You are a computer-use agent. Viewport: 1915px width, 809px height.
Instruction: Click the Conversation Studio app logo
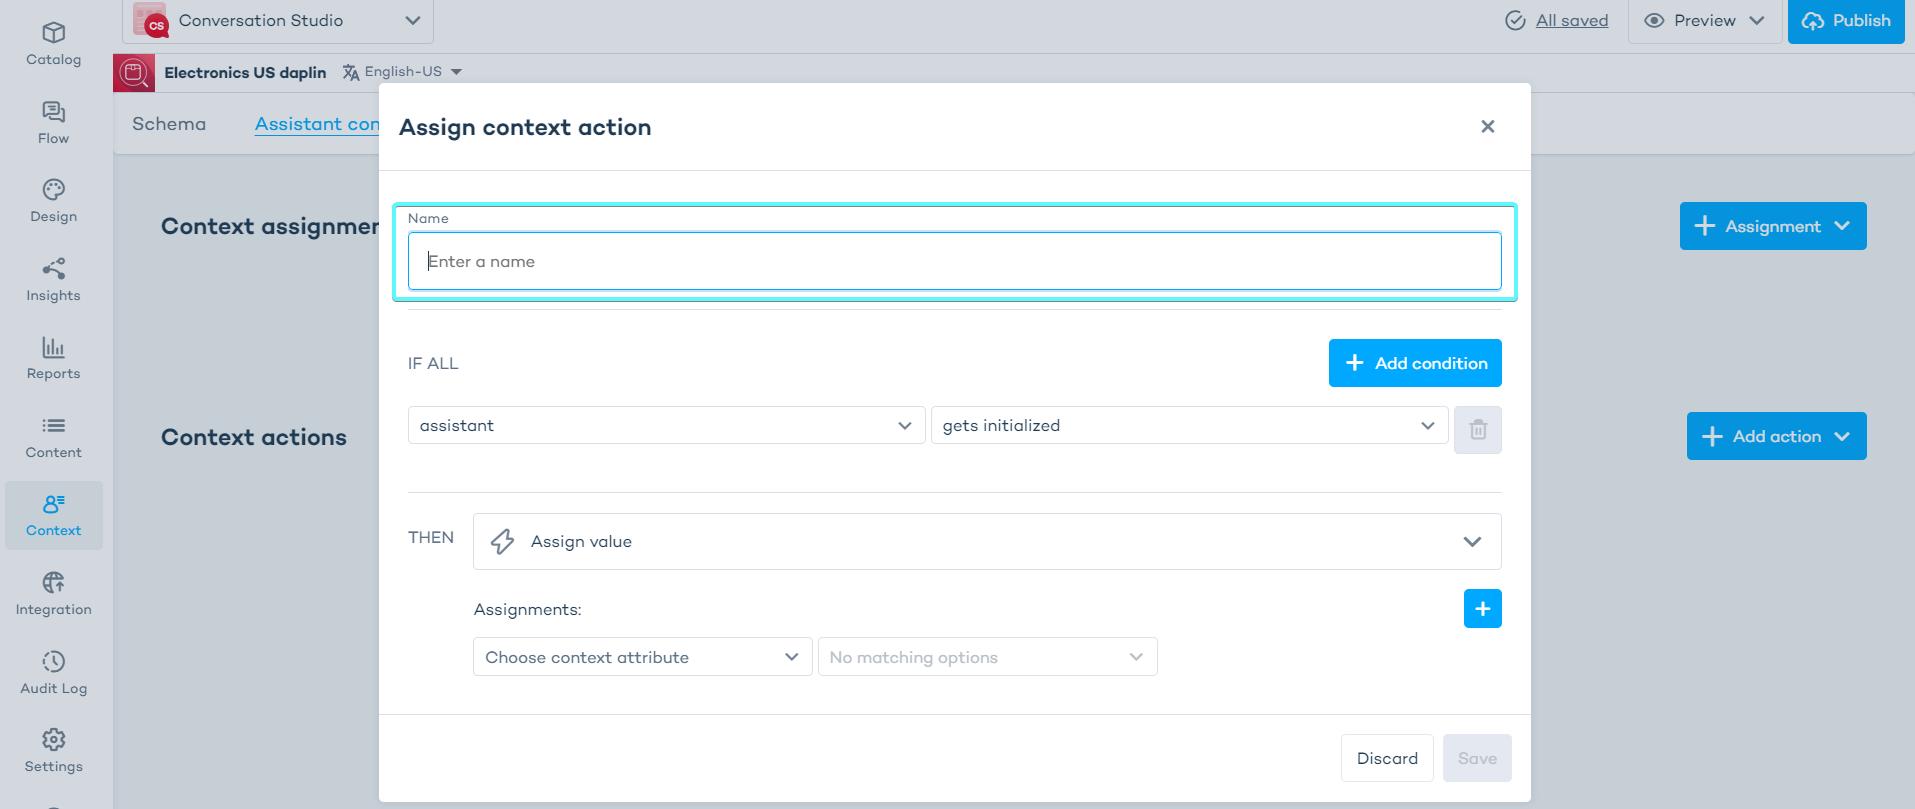(151, 20)
